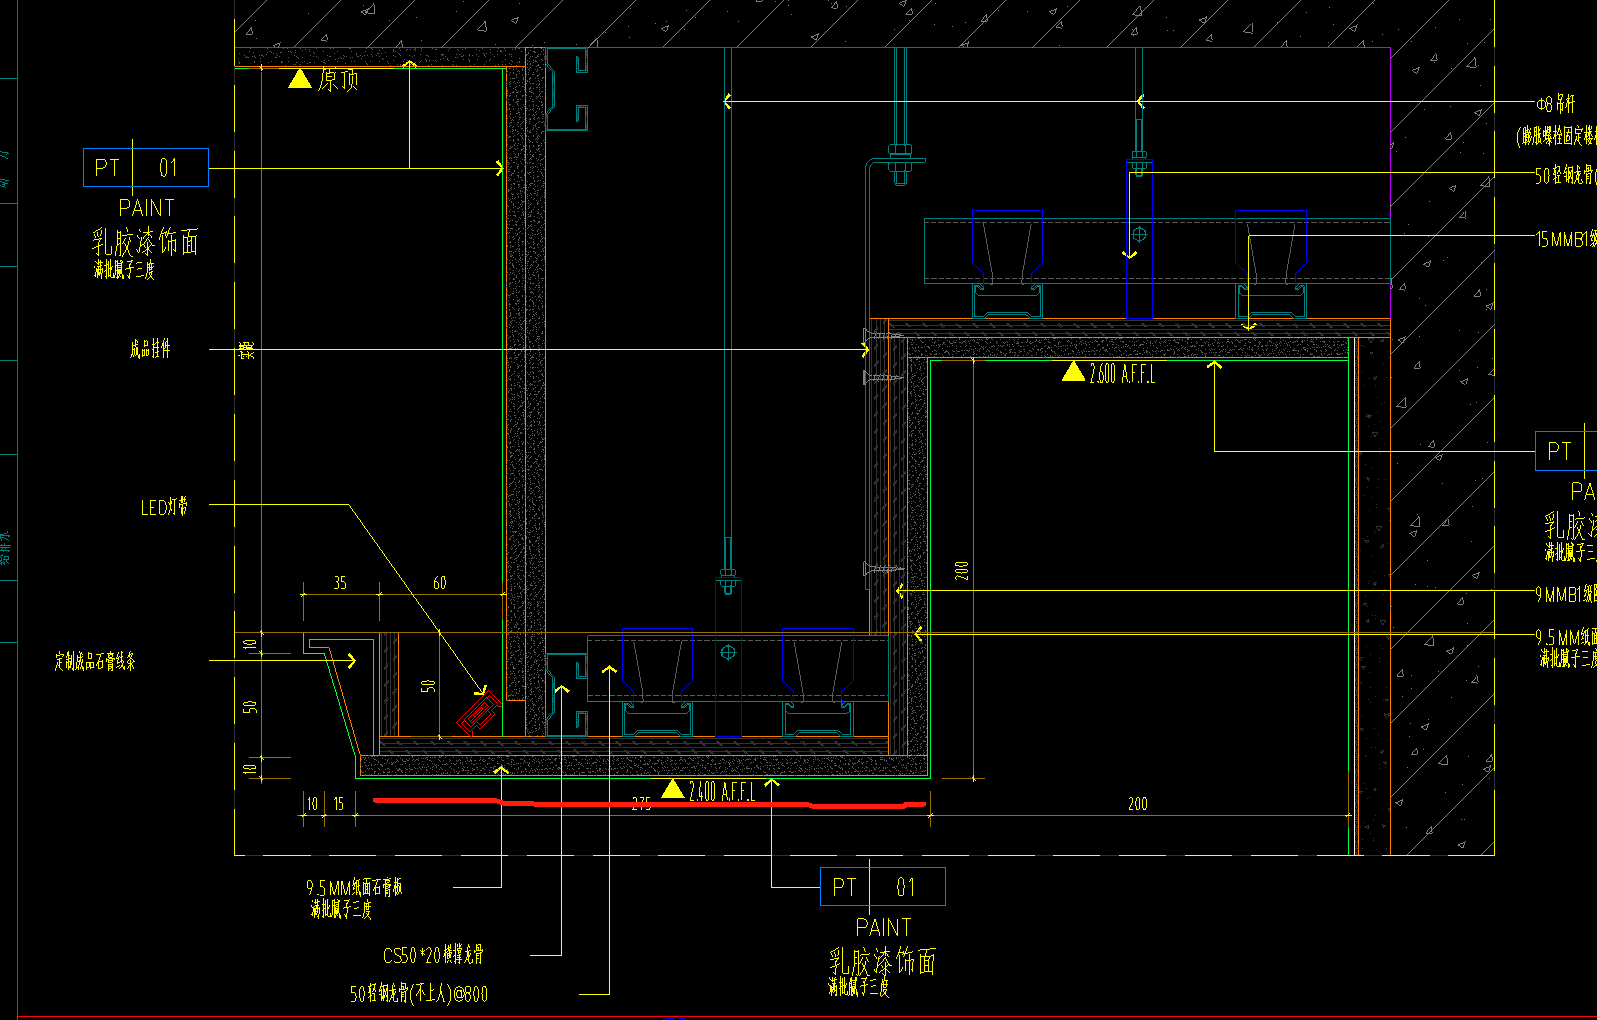Click the 15 dimension text
1597x1020 pixels.
(339, 803)
